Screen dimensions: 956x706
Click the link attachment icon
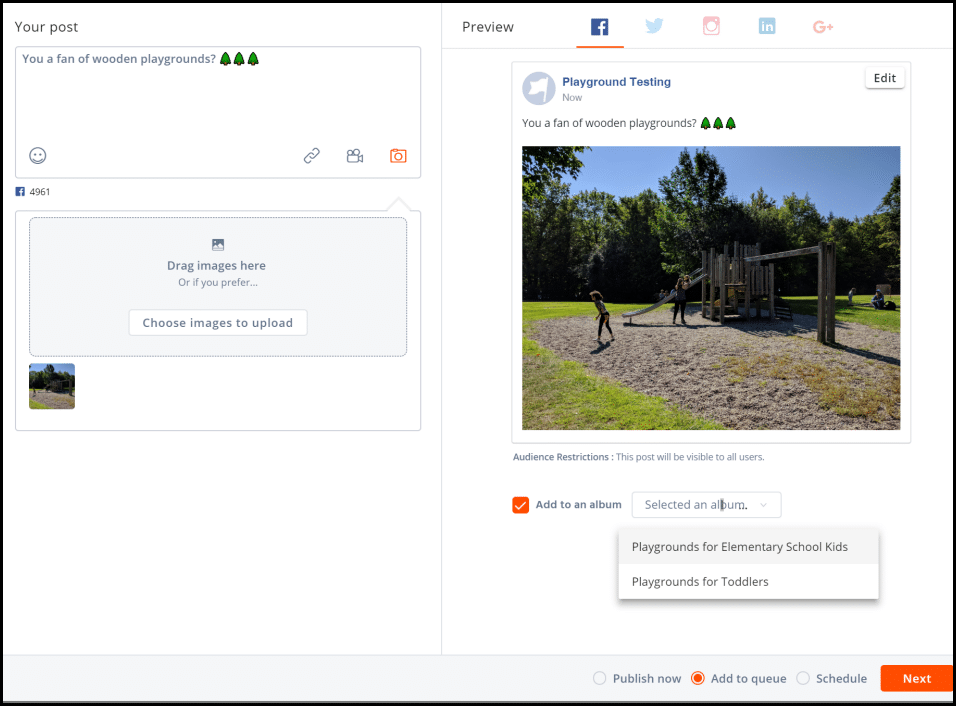pos(312,156)
